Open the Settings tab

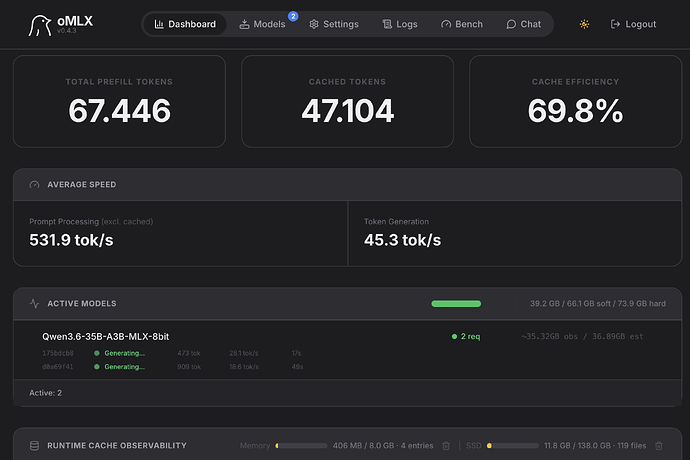coord(334,24)
